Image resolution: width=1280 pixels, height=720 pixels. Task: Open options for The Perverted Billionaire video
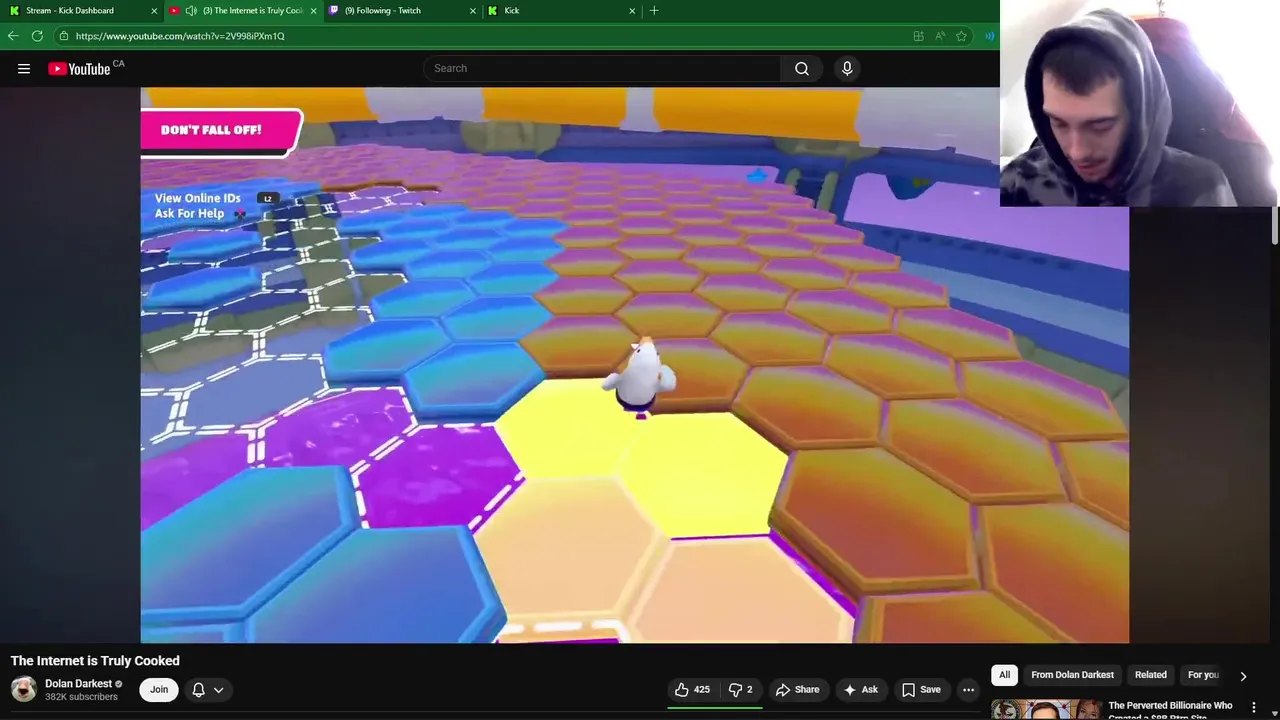pos(1254,707)
